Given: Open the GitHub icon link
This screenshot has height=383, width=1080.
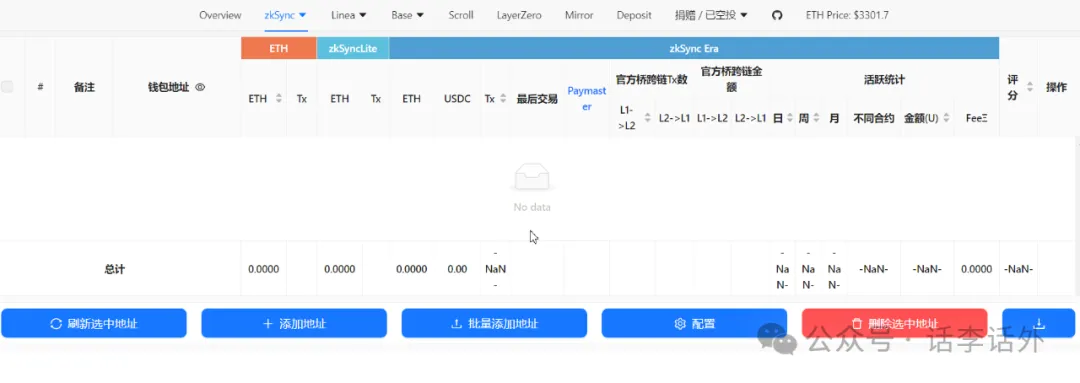Looking at the screenshot, I should point(777,15).
